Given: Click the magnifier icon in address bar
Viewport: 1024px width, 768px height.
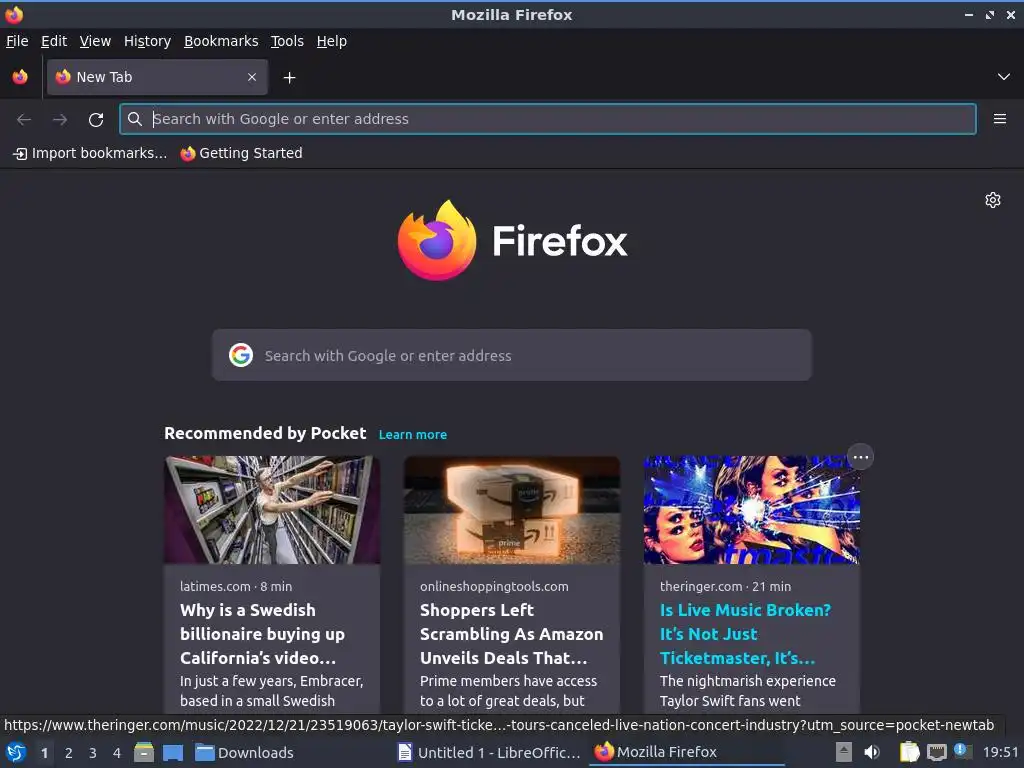Looking at the screenshot, I should 135,119.
